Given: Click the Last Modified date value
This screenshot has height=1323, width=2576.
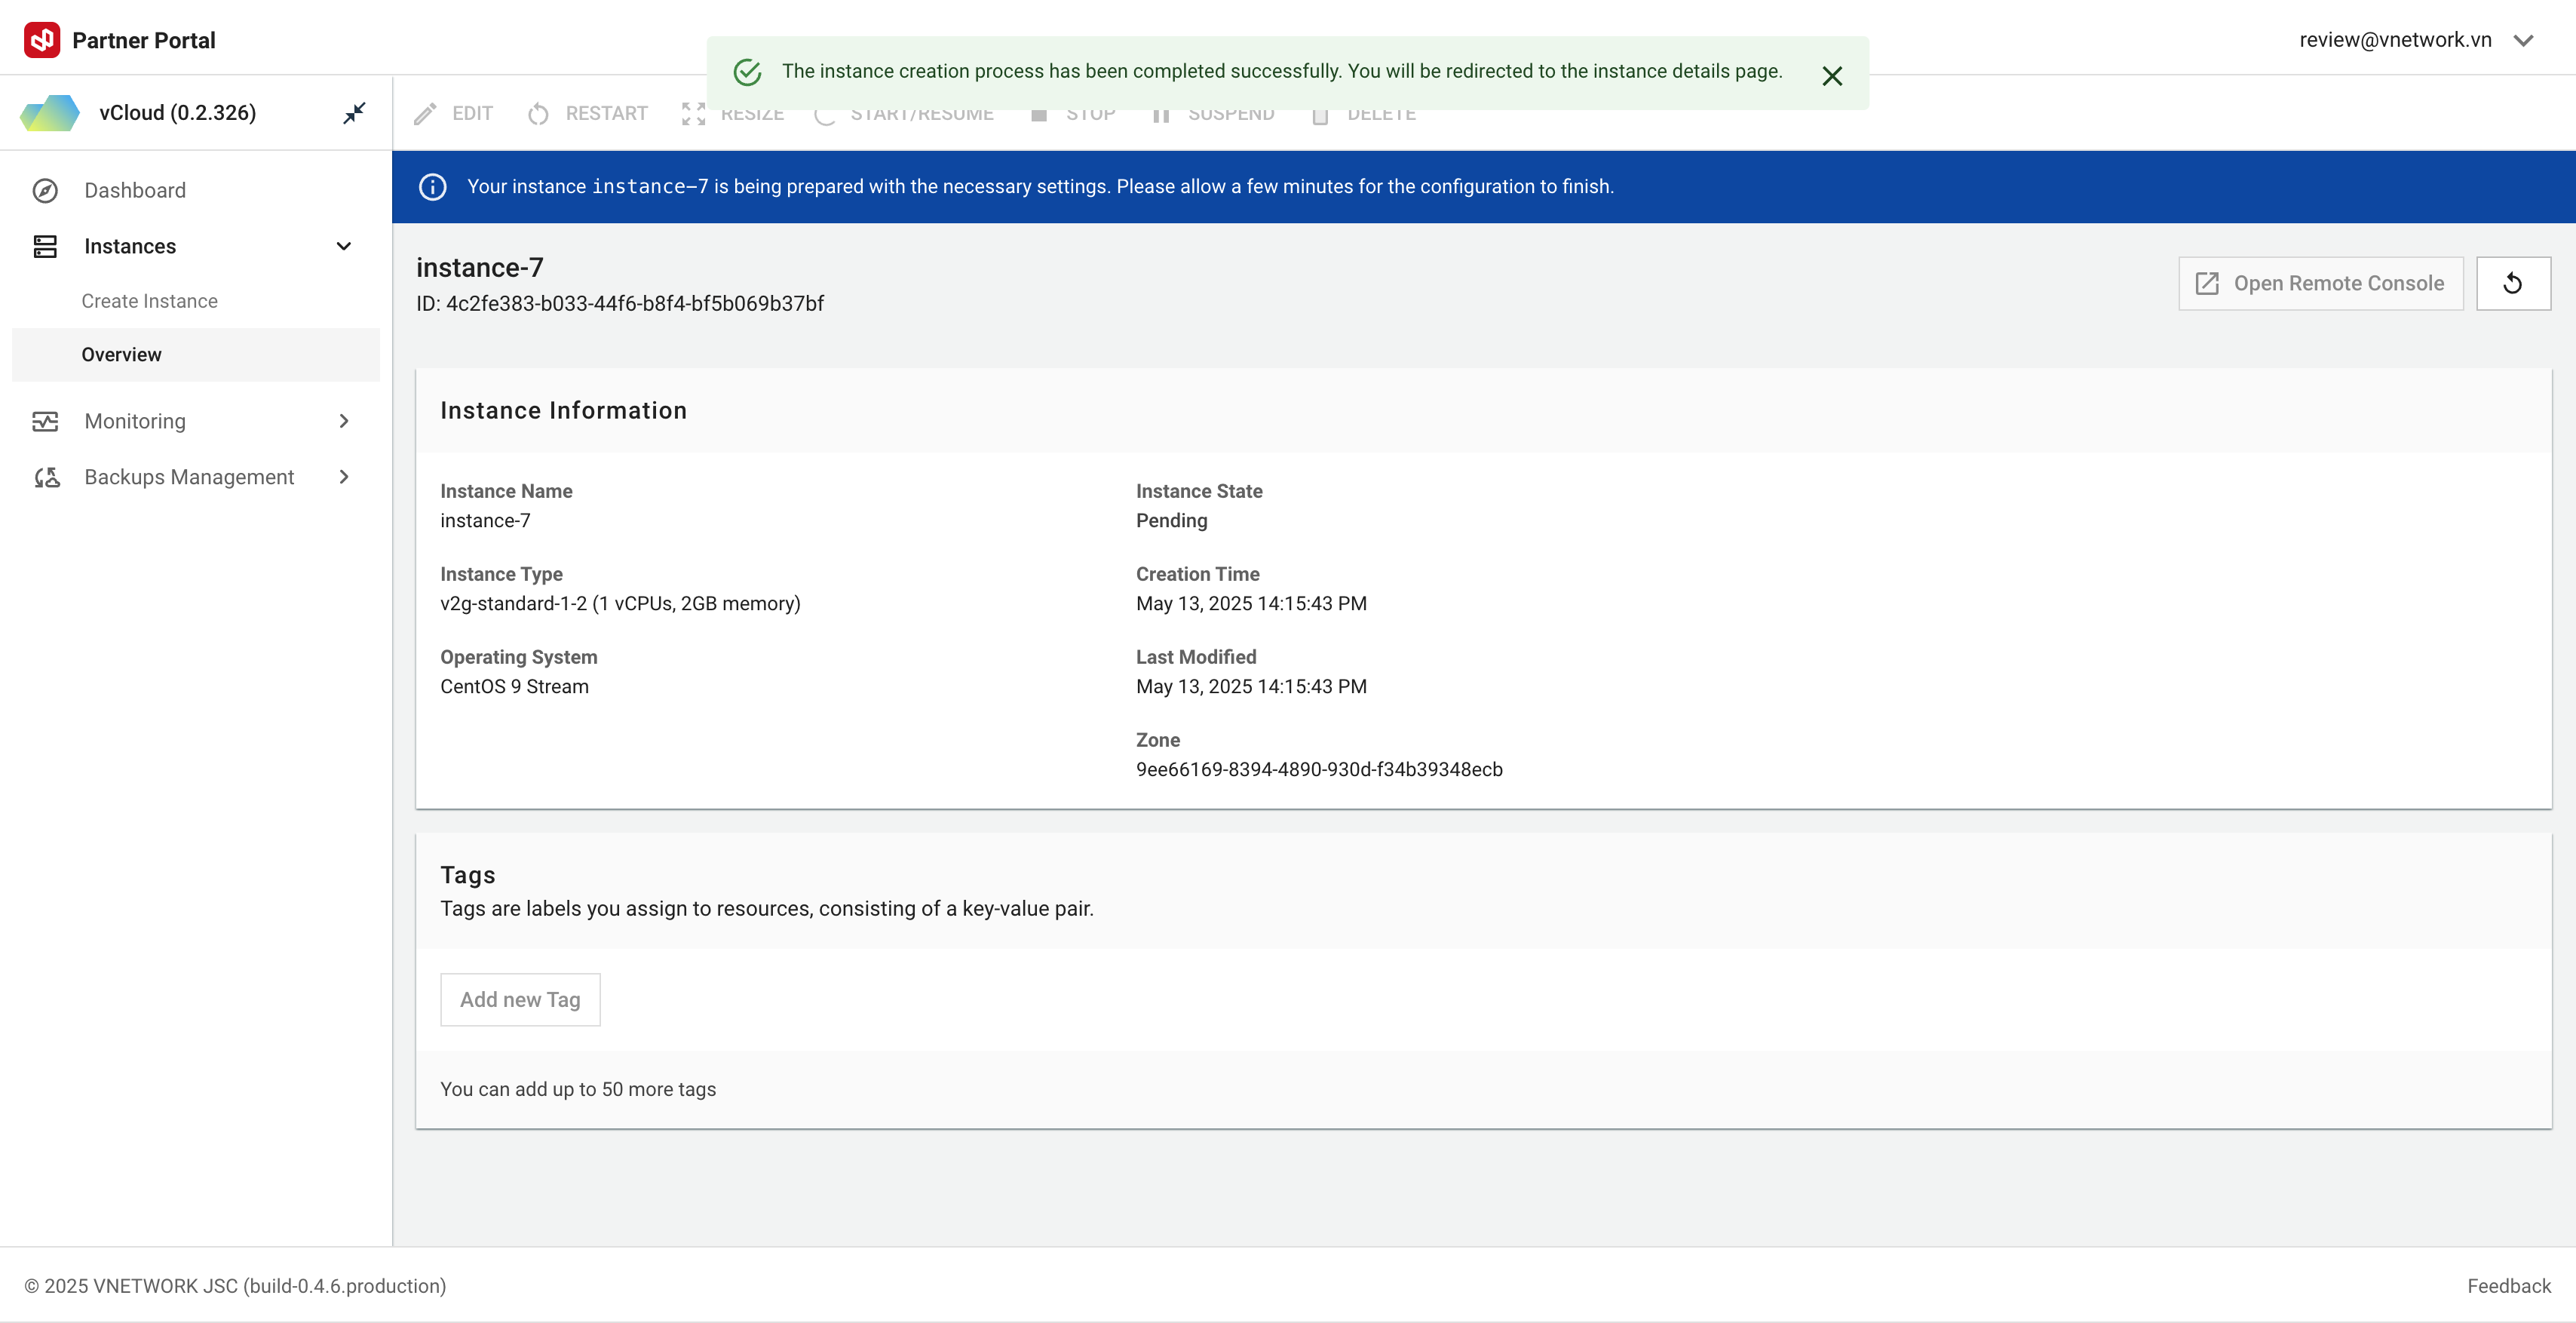Looking at the screenshot, I should (1251, 687).
